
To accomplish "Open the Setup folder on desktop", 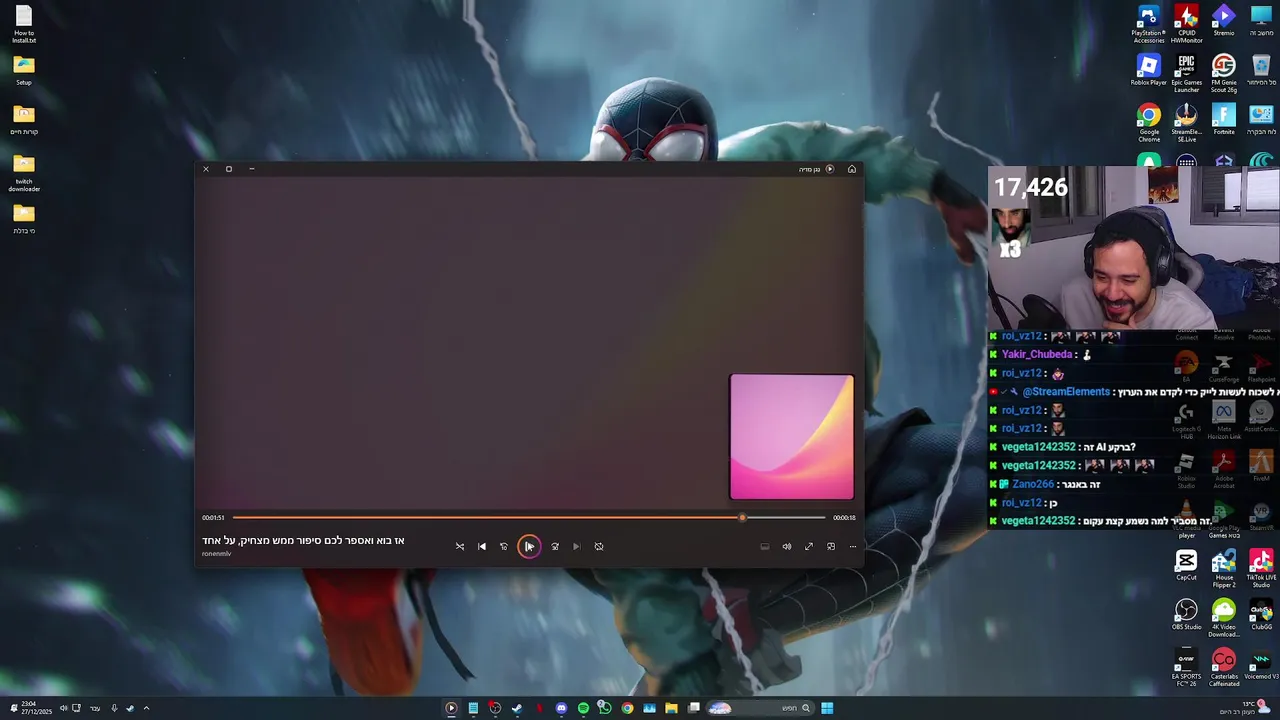I will pyautogui.click(x=24, y=71).
